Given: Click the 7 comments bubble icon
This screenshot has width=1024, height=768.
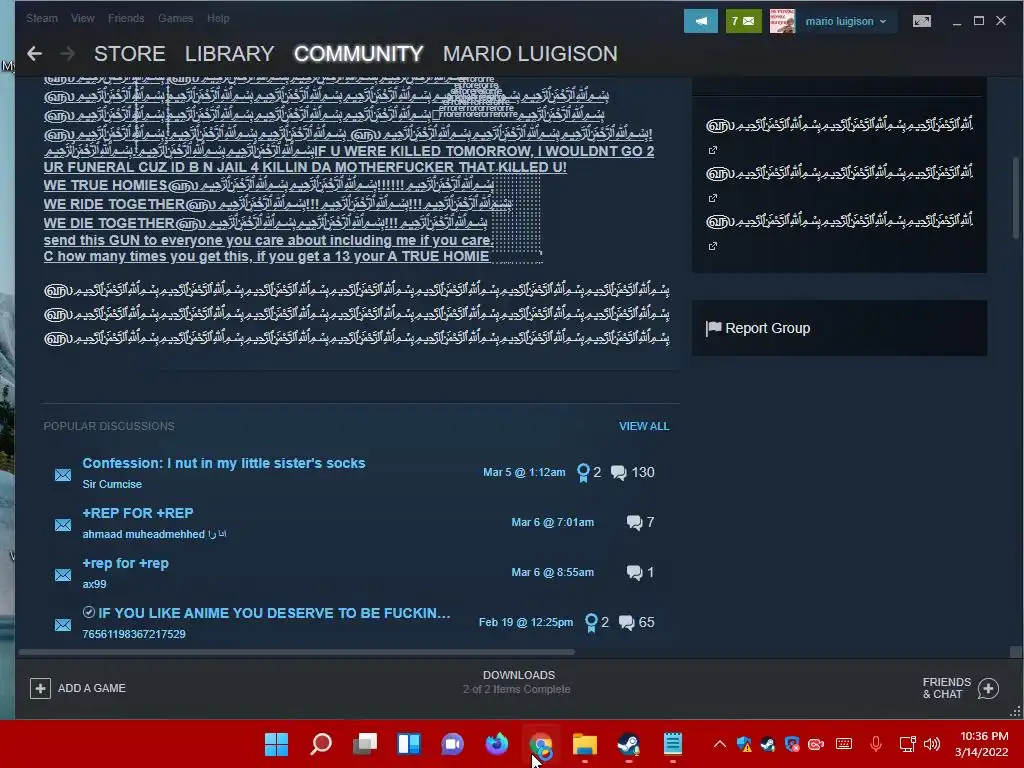Looking at the screenshot, I should point(634,522).
